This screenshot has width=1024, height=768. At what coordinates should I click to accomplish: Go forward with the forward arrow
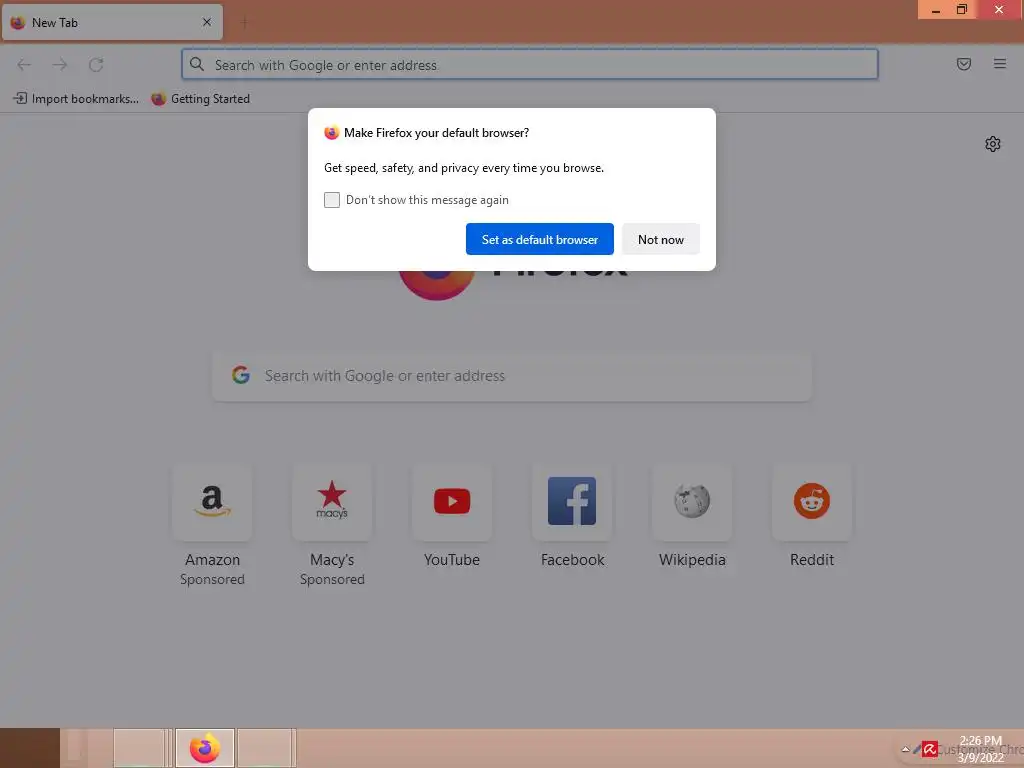click(60, 65)
